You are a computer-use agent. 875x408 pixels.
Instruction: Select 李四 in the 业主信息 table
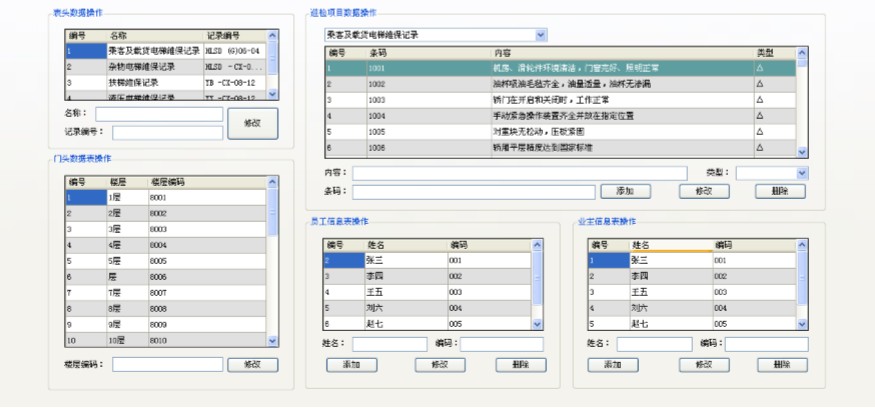[693, 276]
